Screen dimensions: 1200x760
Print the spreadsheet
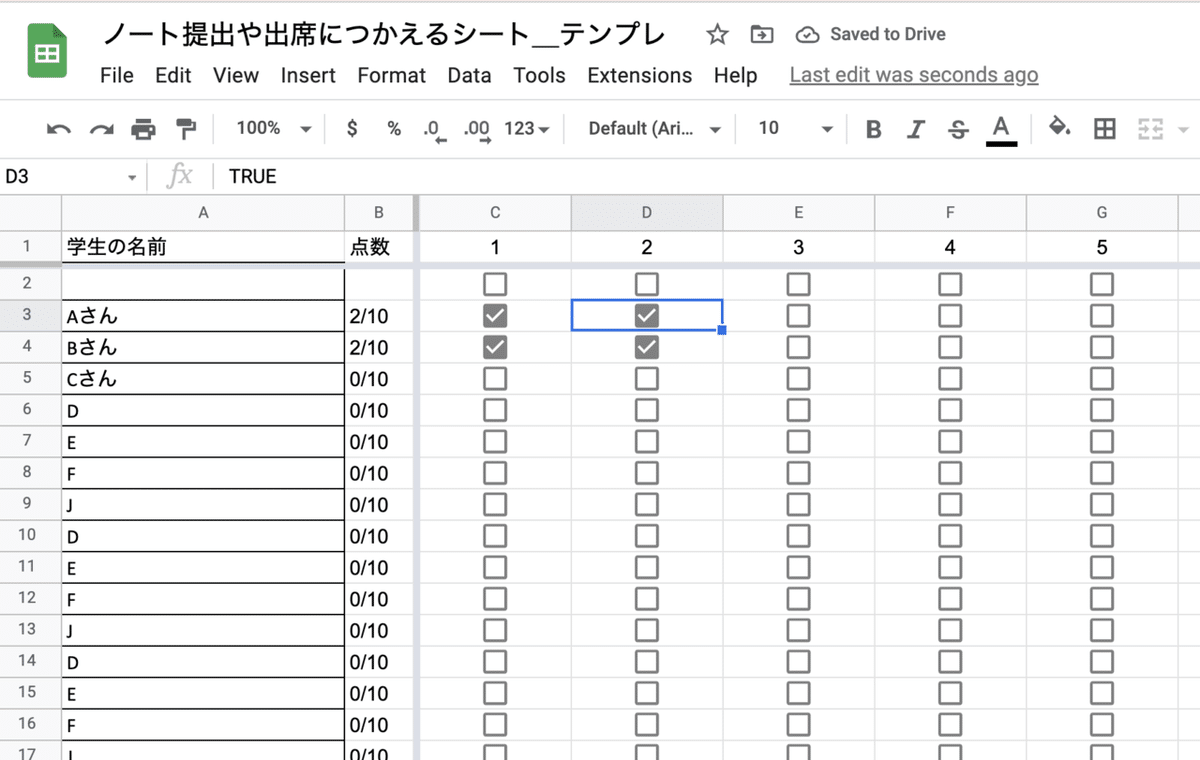pos(144,128)
